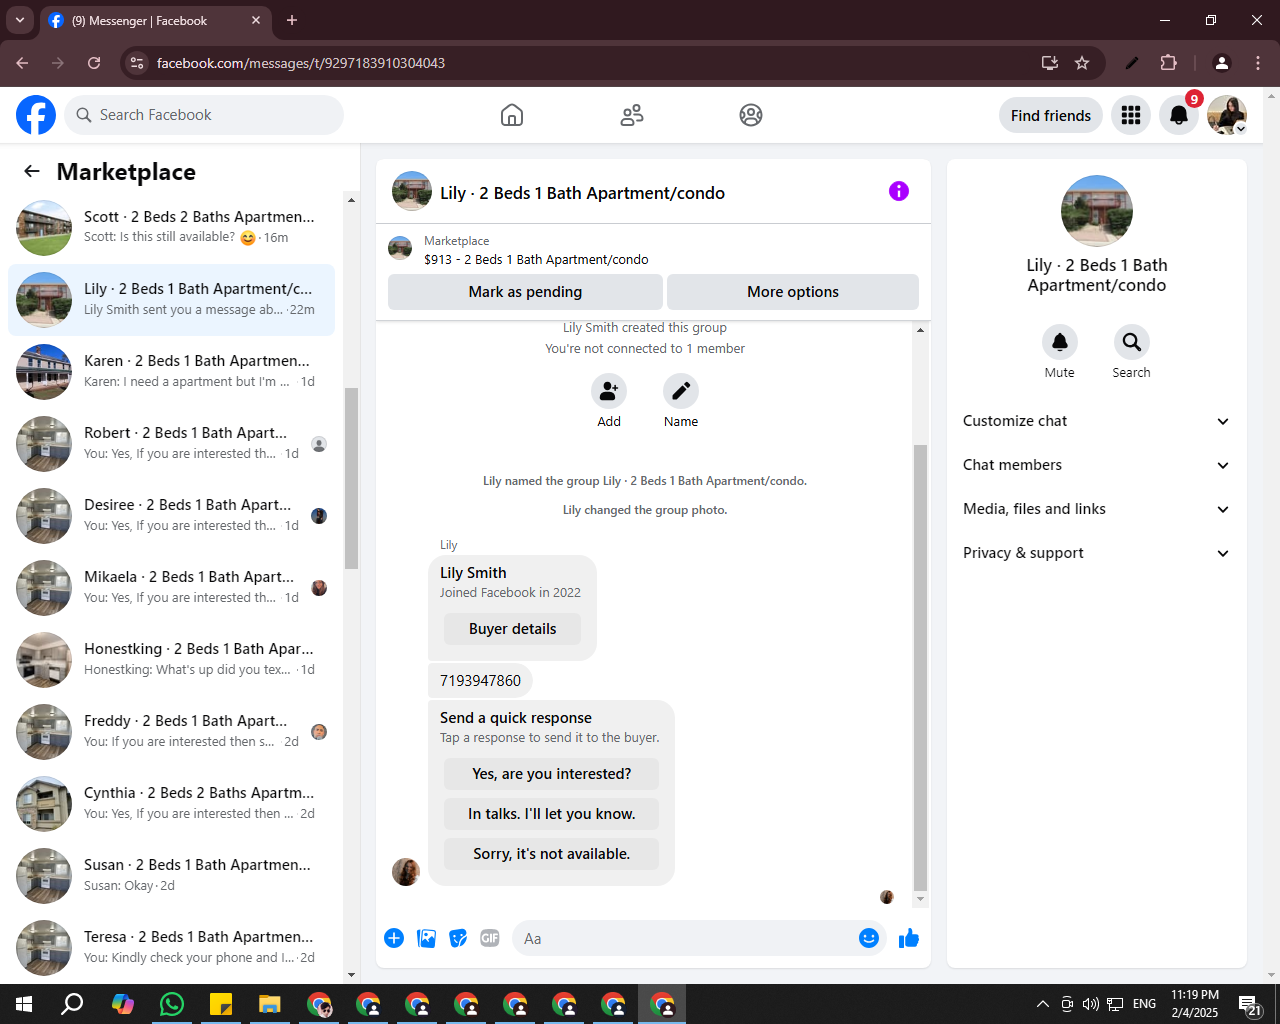Image resolution: width=1280 pixels, height=1024 pixels.
Task: Send a thumbs up like
Action: (909, 938)
